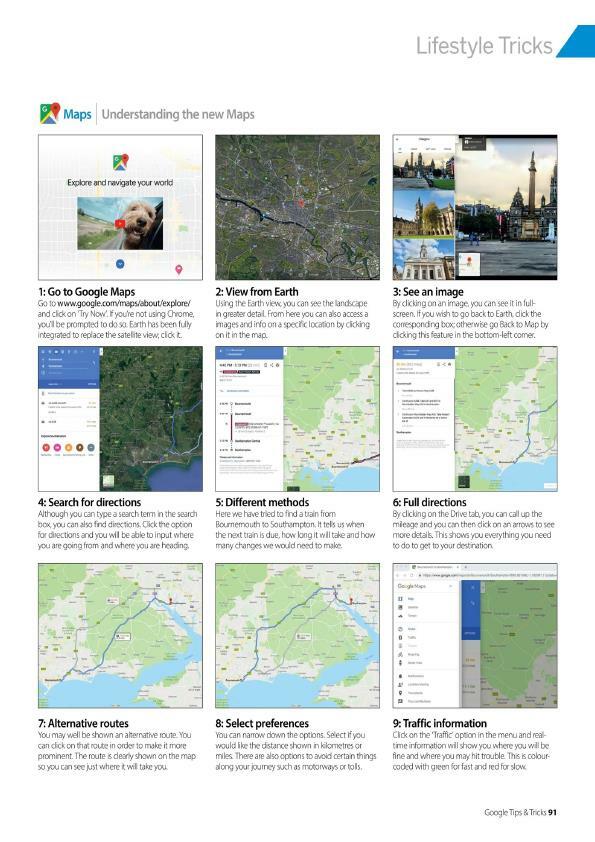Click the red destination marker on the alternative routes map
The height and width of the screenshot is (842, 595).
click(171, 600)
